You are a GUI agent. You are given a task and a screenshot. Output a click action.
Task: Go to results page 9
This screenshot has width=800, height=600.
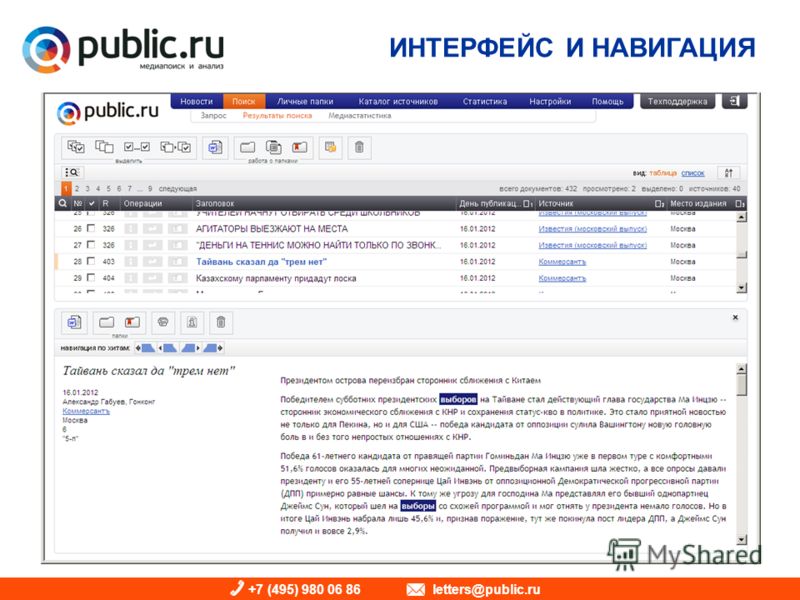point(150,189)
